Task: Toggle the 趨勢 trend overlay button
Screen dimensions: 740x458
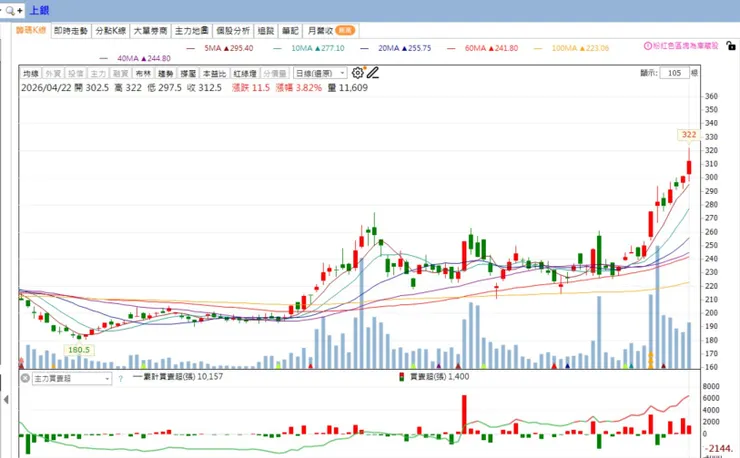Action: [166, 73]
